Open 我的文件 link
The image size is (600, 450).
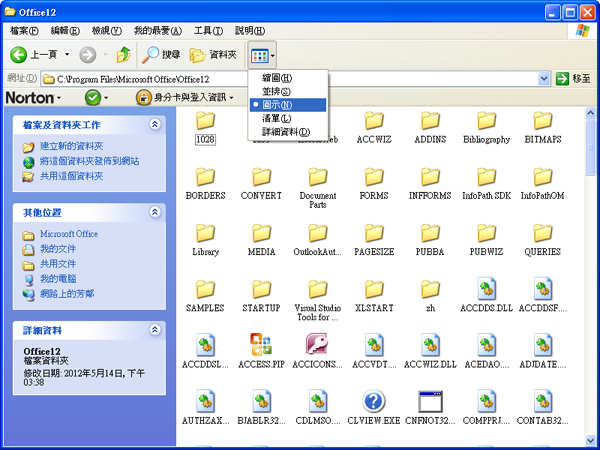[58, 249]
